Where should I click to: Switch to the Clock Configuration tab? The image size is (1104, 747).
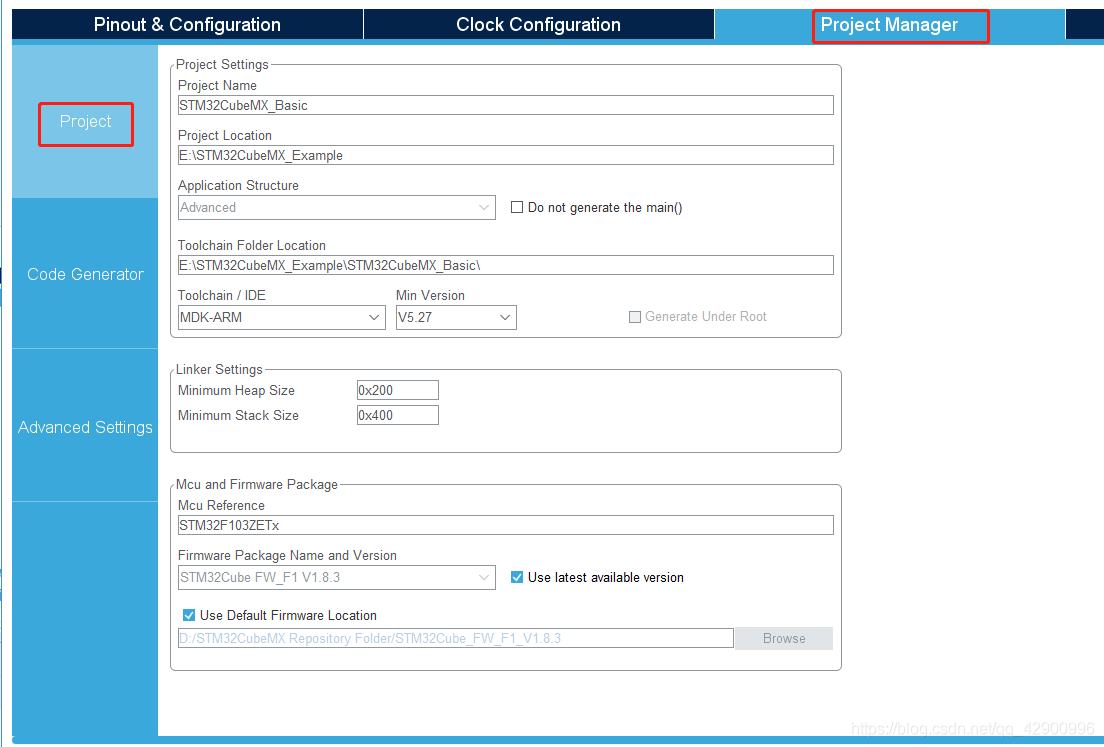[x=539, y=25]
